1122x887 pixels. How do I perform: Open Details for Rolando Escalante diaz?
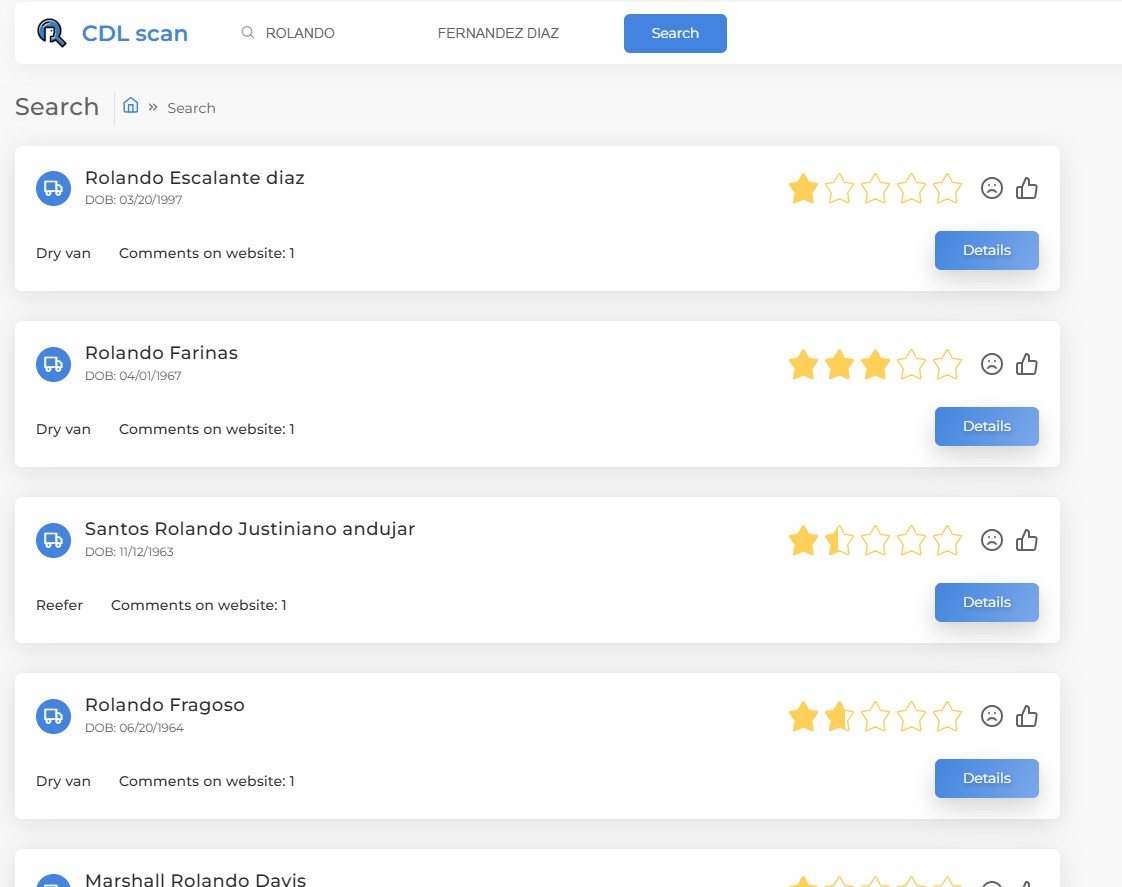pos(986,250)
